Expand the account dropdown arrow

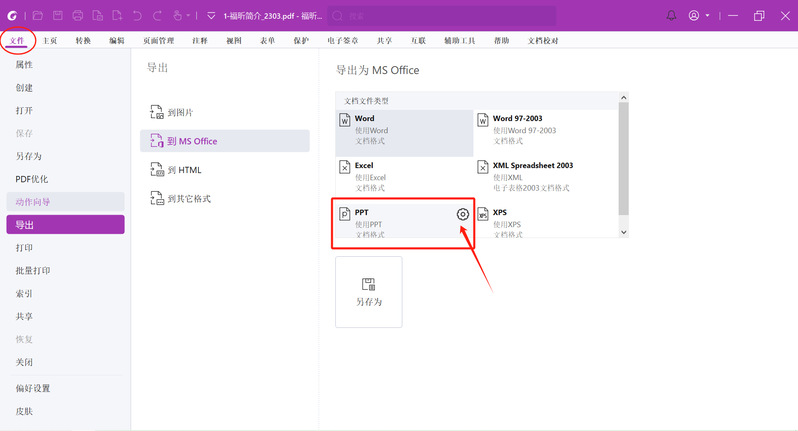tap(707, 16)
